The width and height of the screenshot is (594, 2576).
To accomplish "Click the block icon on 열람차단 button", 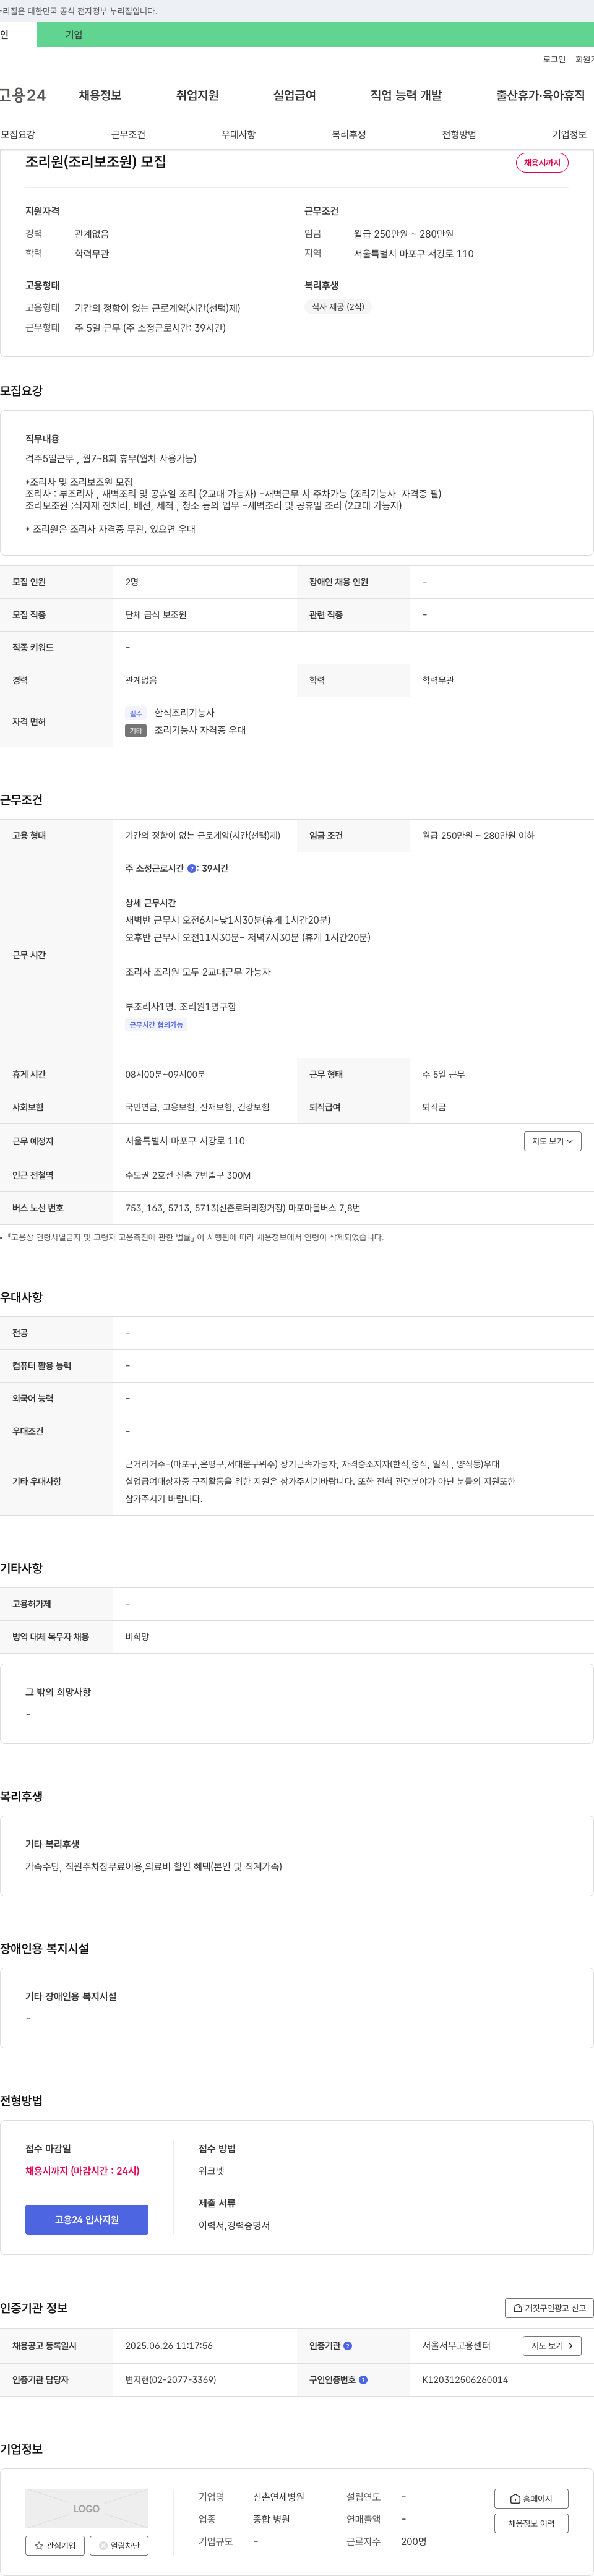I will pos(103,2545).
